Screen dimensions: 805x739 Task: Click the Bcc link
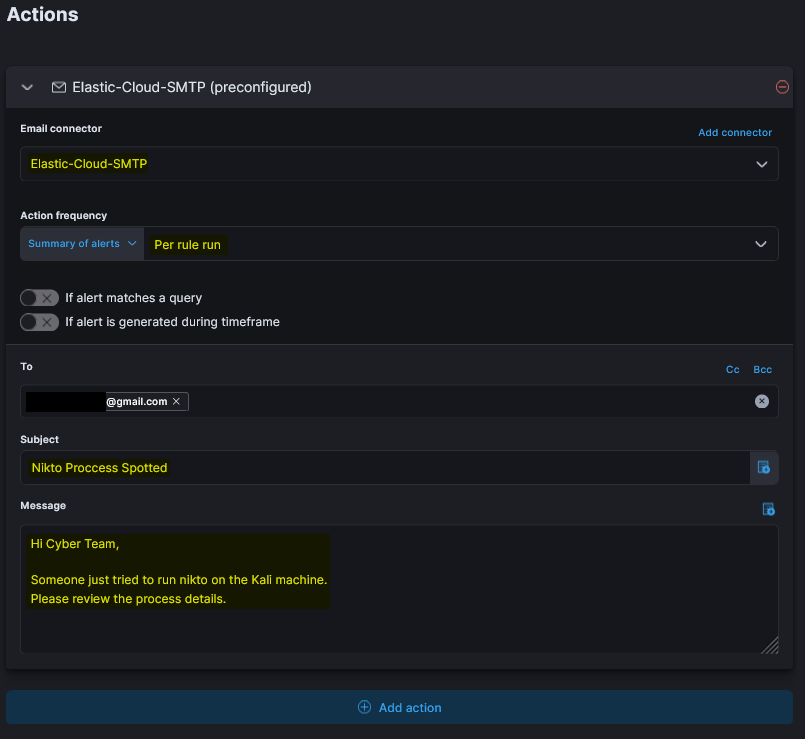(763, 369)
